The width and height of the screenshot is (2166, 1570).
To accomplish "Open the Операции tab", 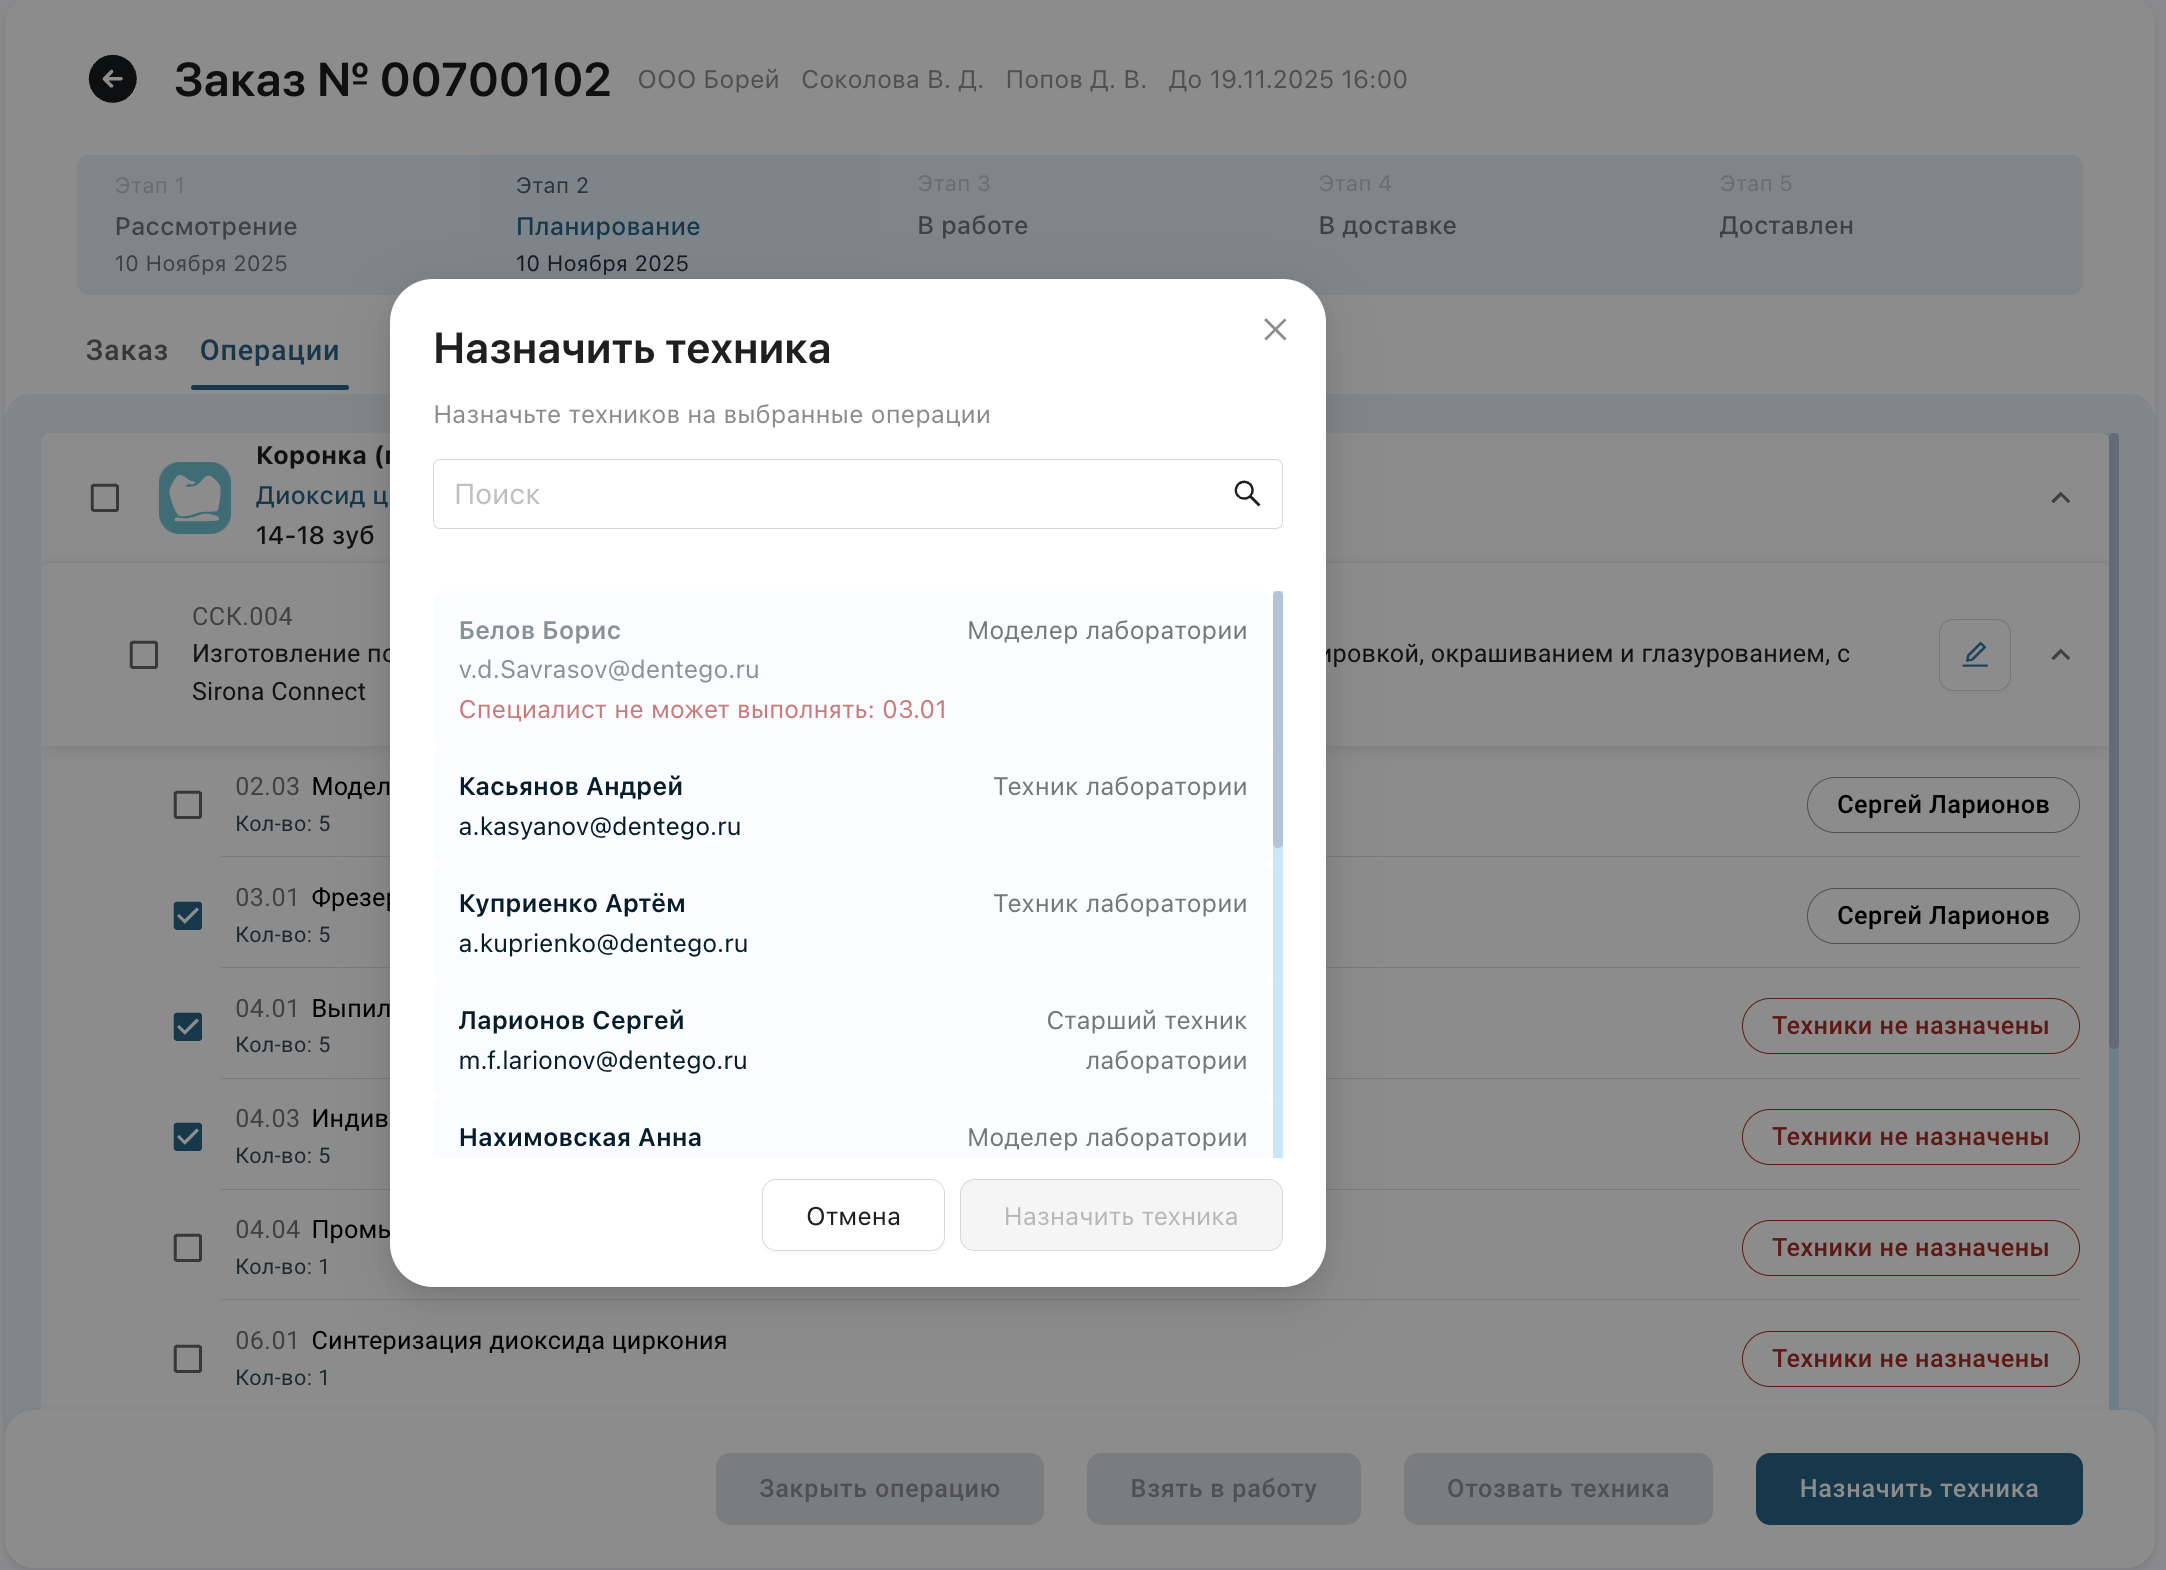I will [269, 351].
